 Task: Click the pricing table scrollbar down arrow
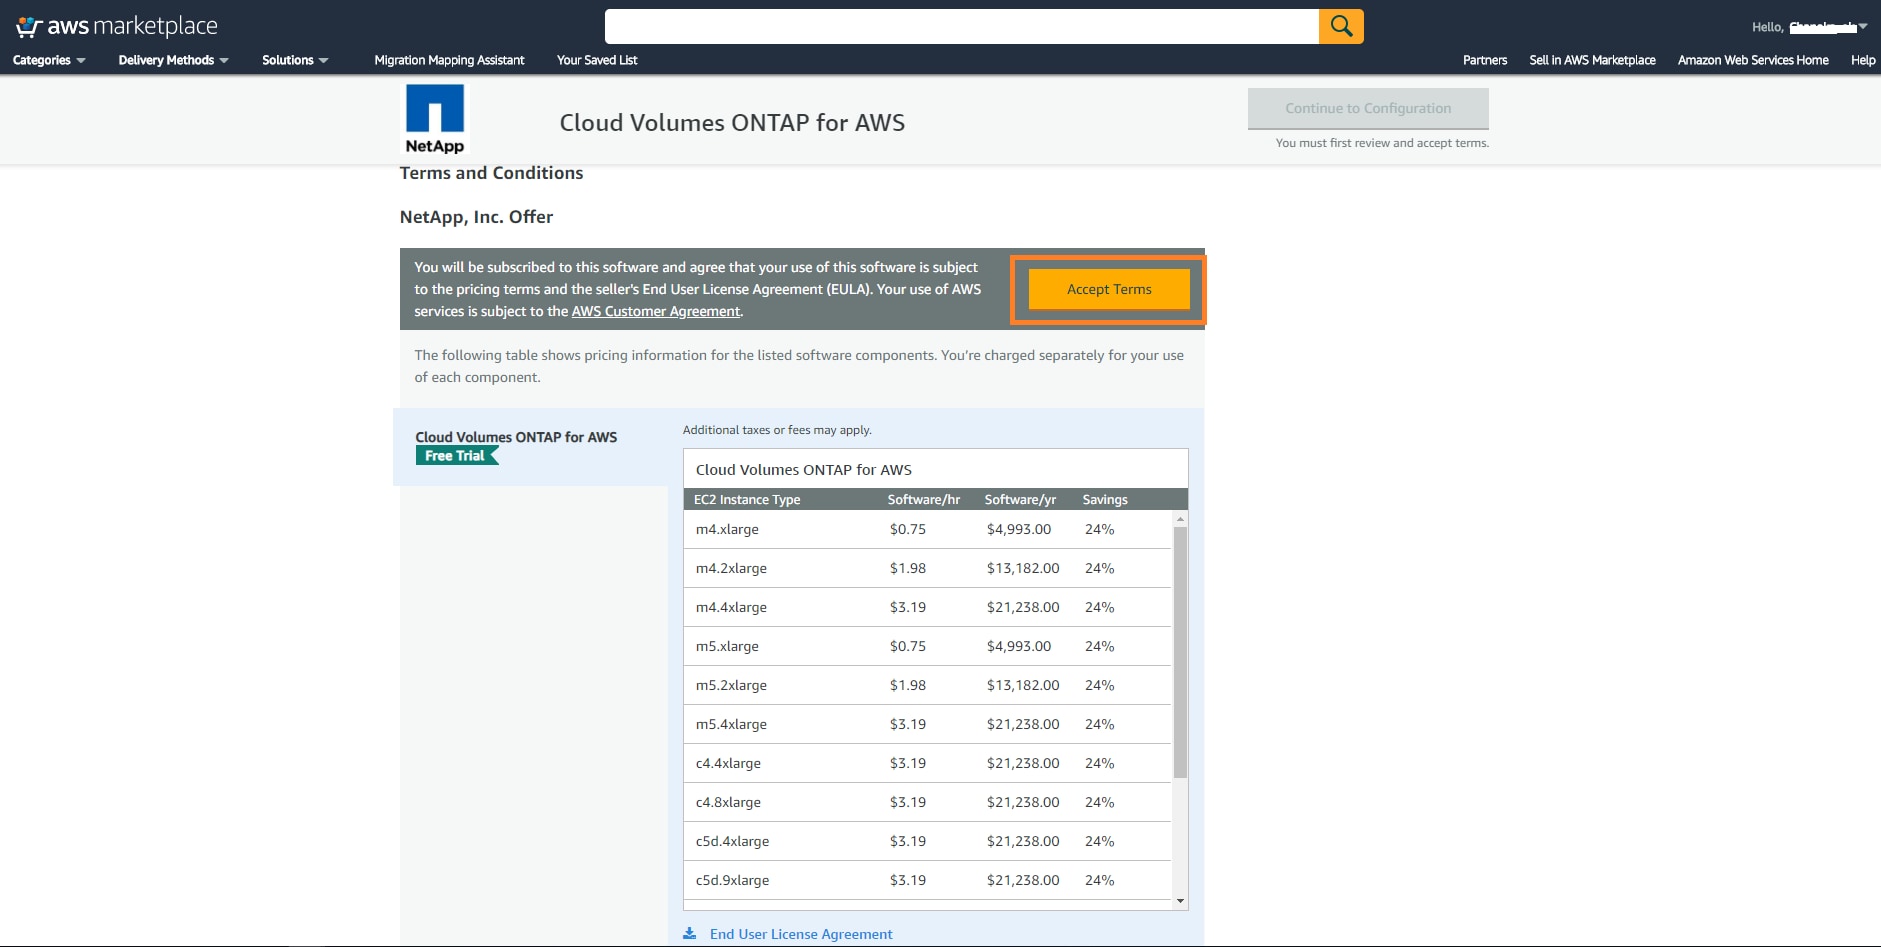tap(1180, 901)
